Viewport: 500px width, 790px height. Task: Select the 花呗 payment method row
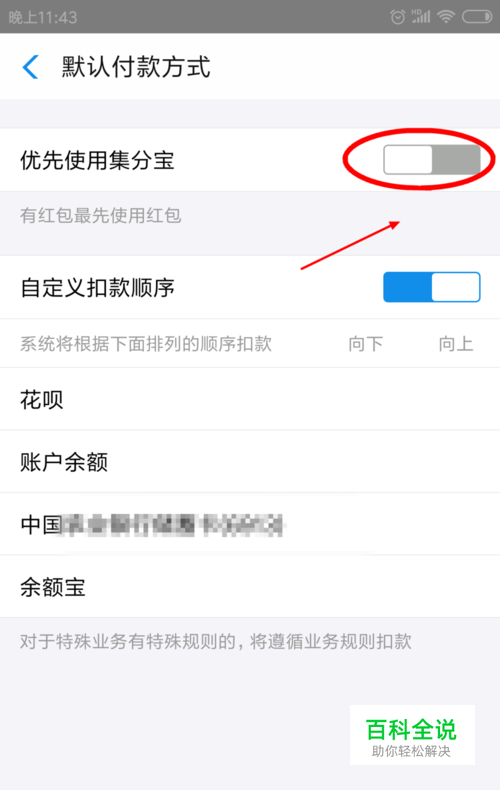click(x=250, y=400)
